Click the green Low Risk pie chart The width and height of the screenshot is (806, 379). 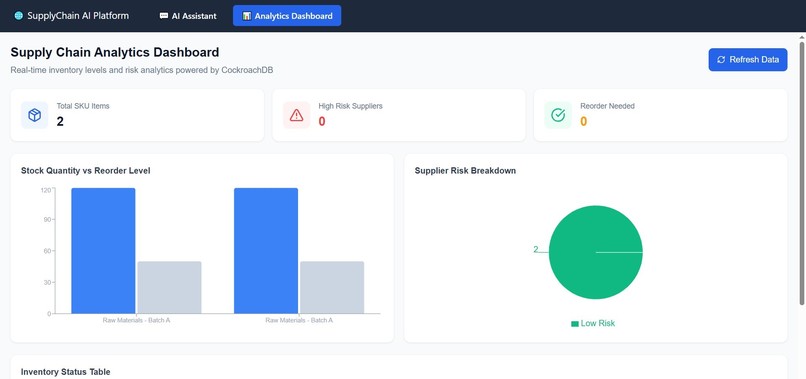tap(596, 252)
